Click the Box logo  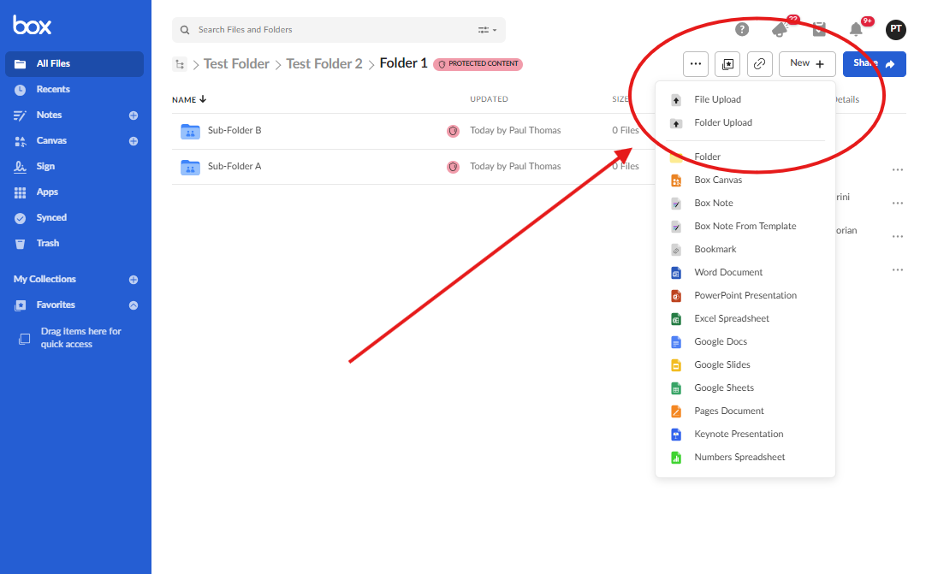click(x=32, y=25)
